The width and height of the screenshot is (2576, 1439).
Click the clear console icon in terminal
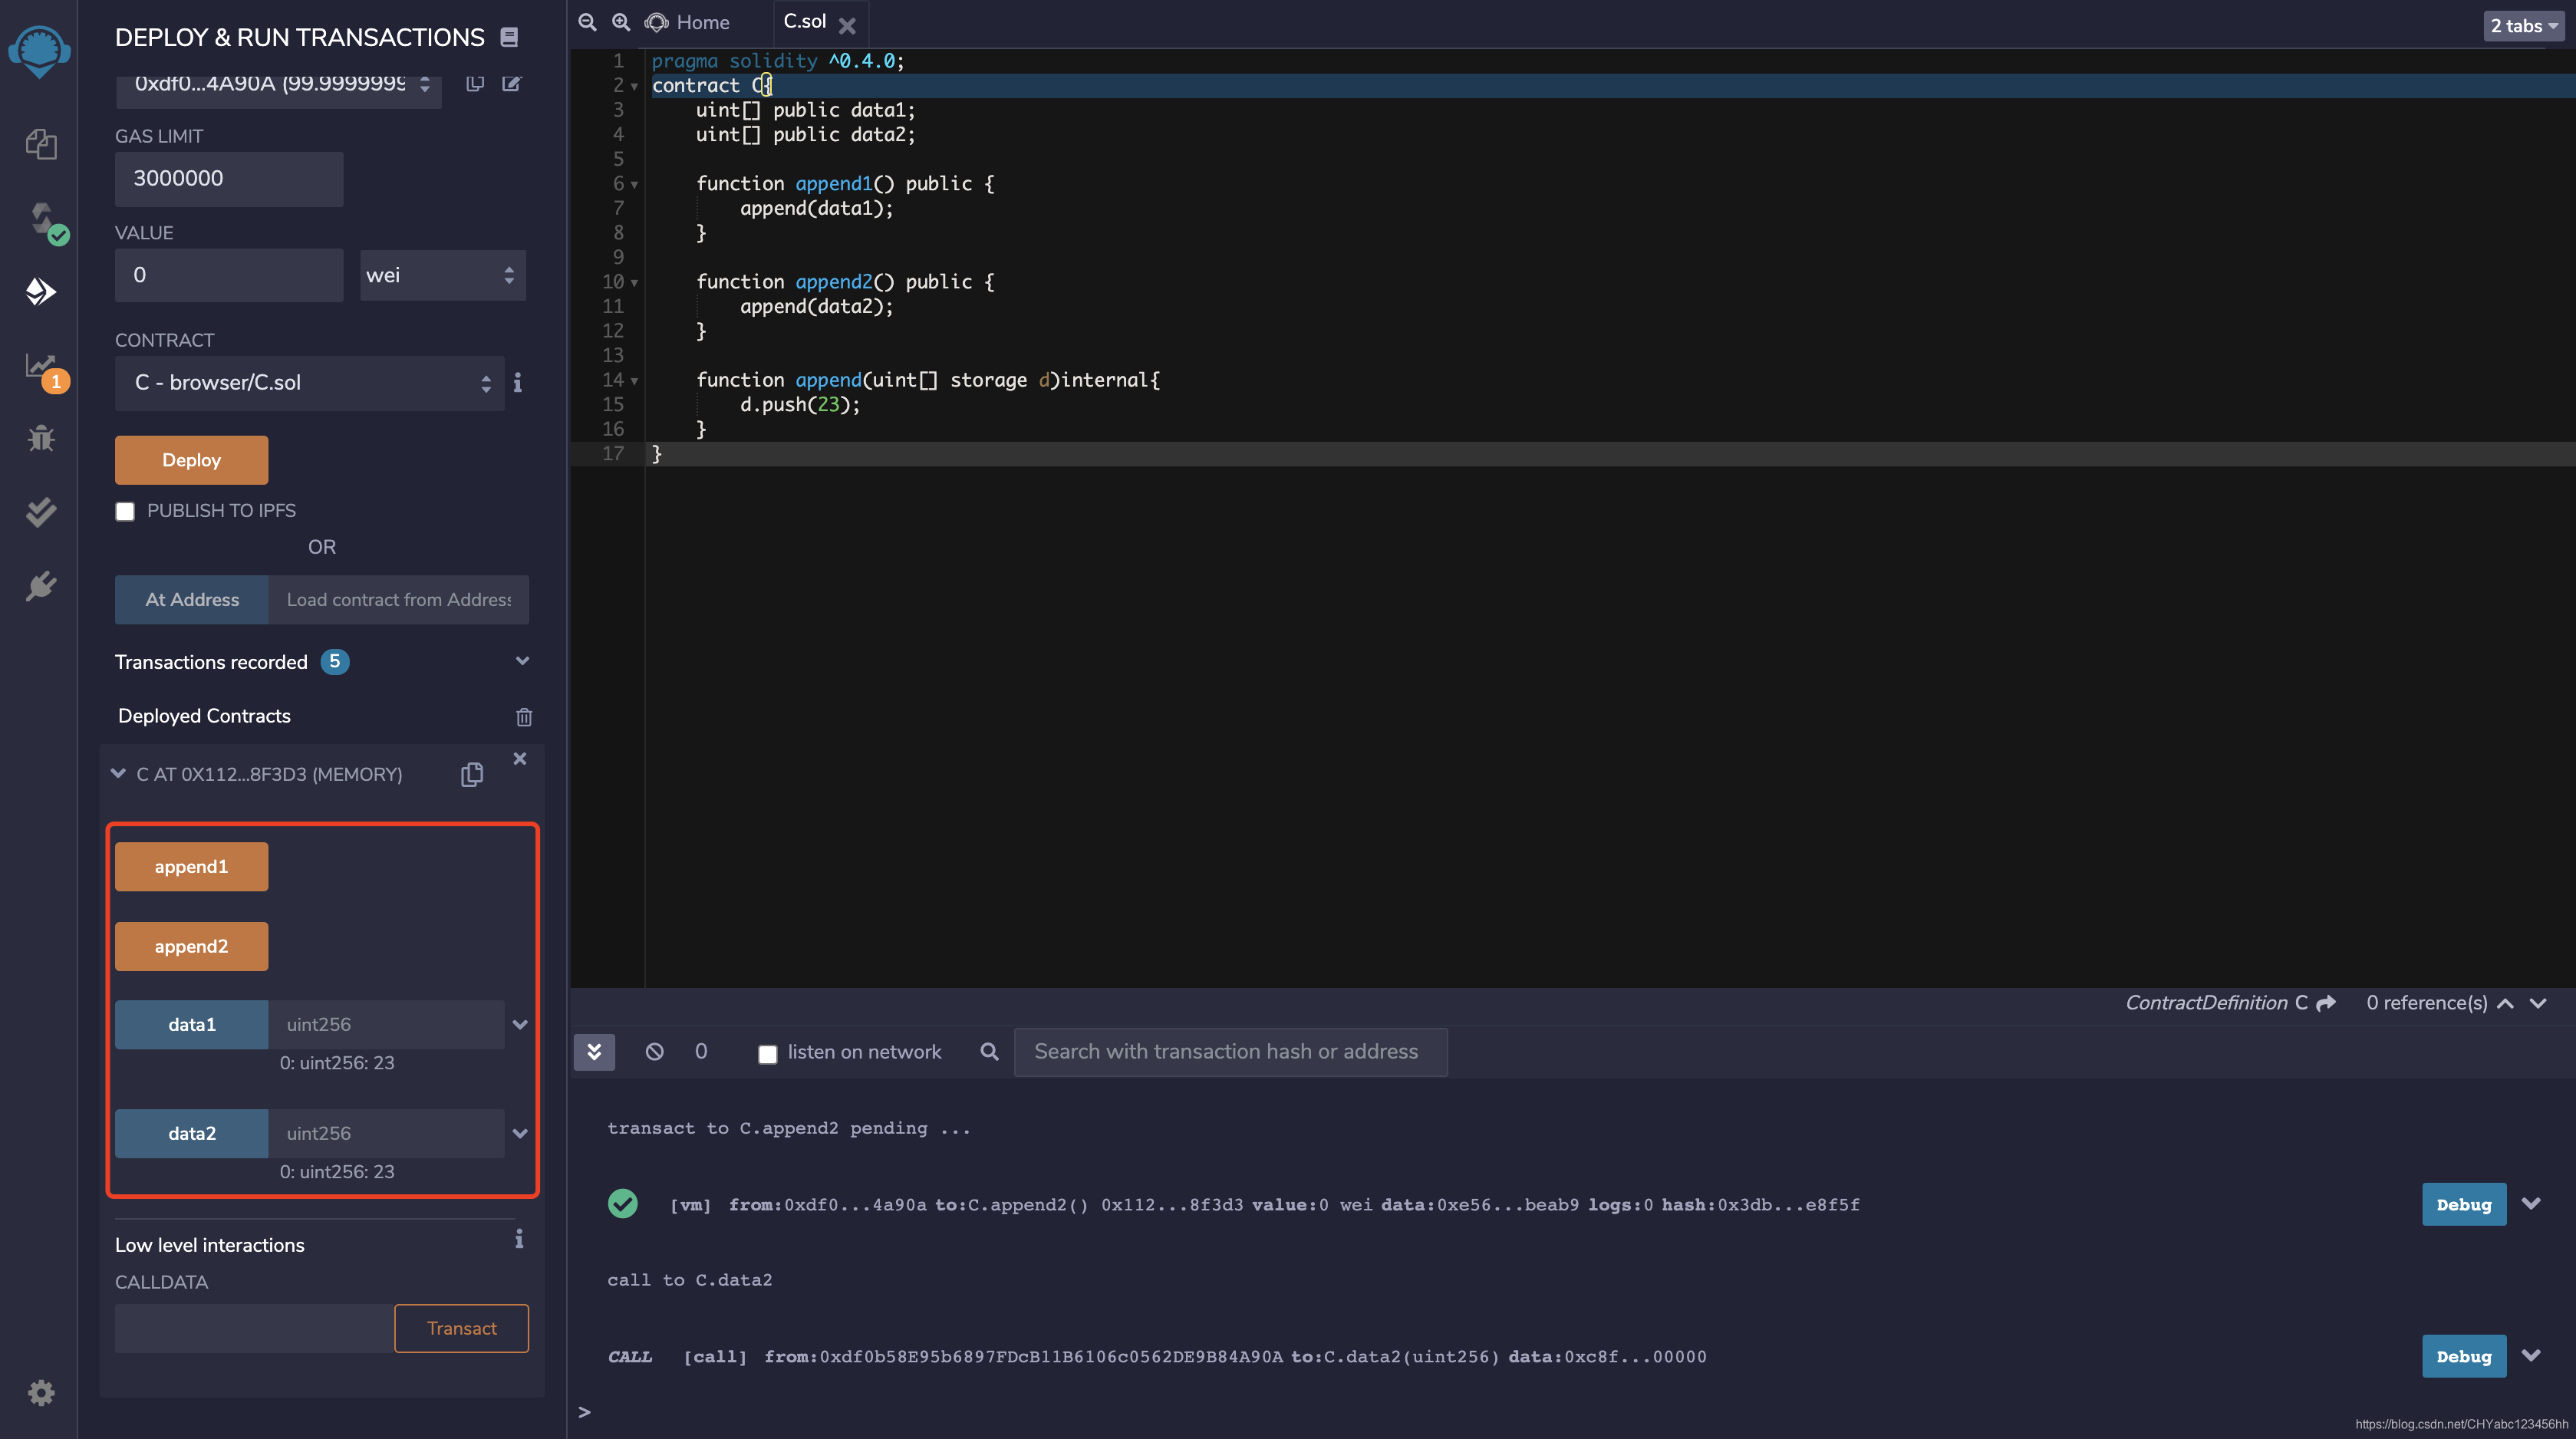point(654,1052)
